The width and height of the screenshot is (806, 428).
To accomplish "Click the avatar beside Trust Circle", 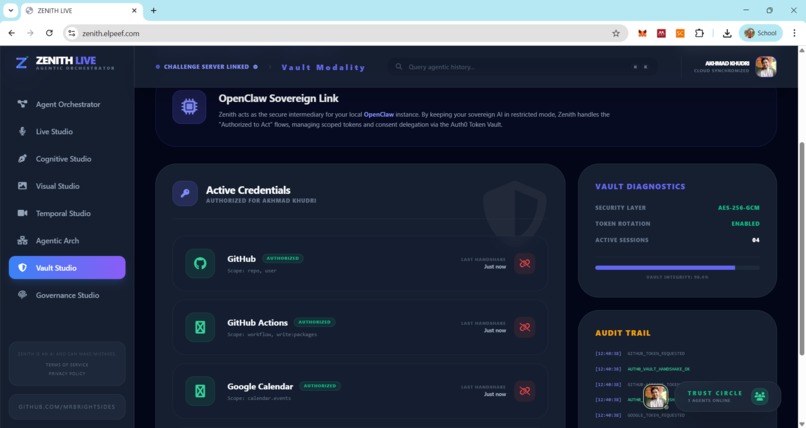I will pyautogui.click(x=655, y=396).
